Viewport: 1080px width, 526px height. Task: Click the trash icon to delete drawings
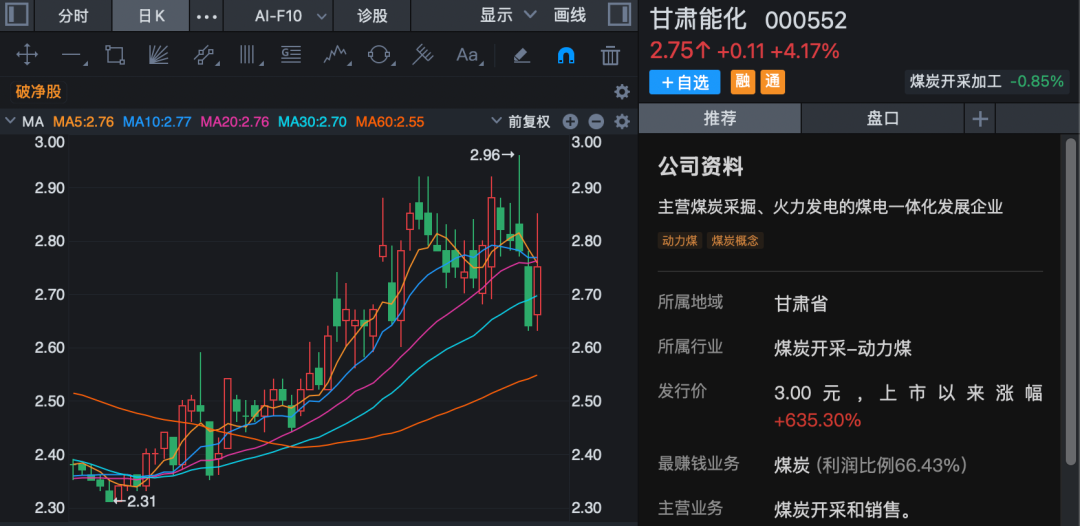click(x=610, y=55)
